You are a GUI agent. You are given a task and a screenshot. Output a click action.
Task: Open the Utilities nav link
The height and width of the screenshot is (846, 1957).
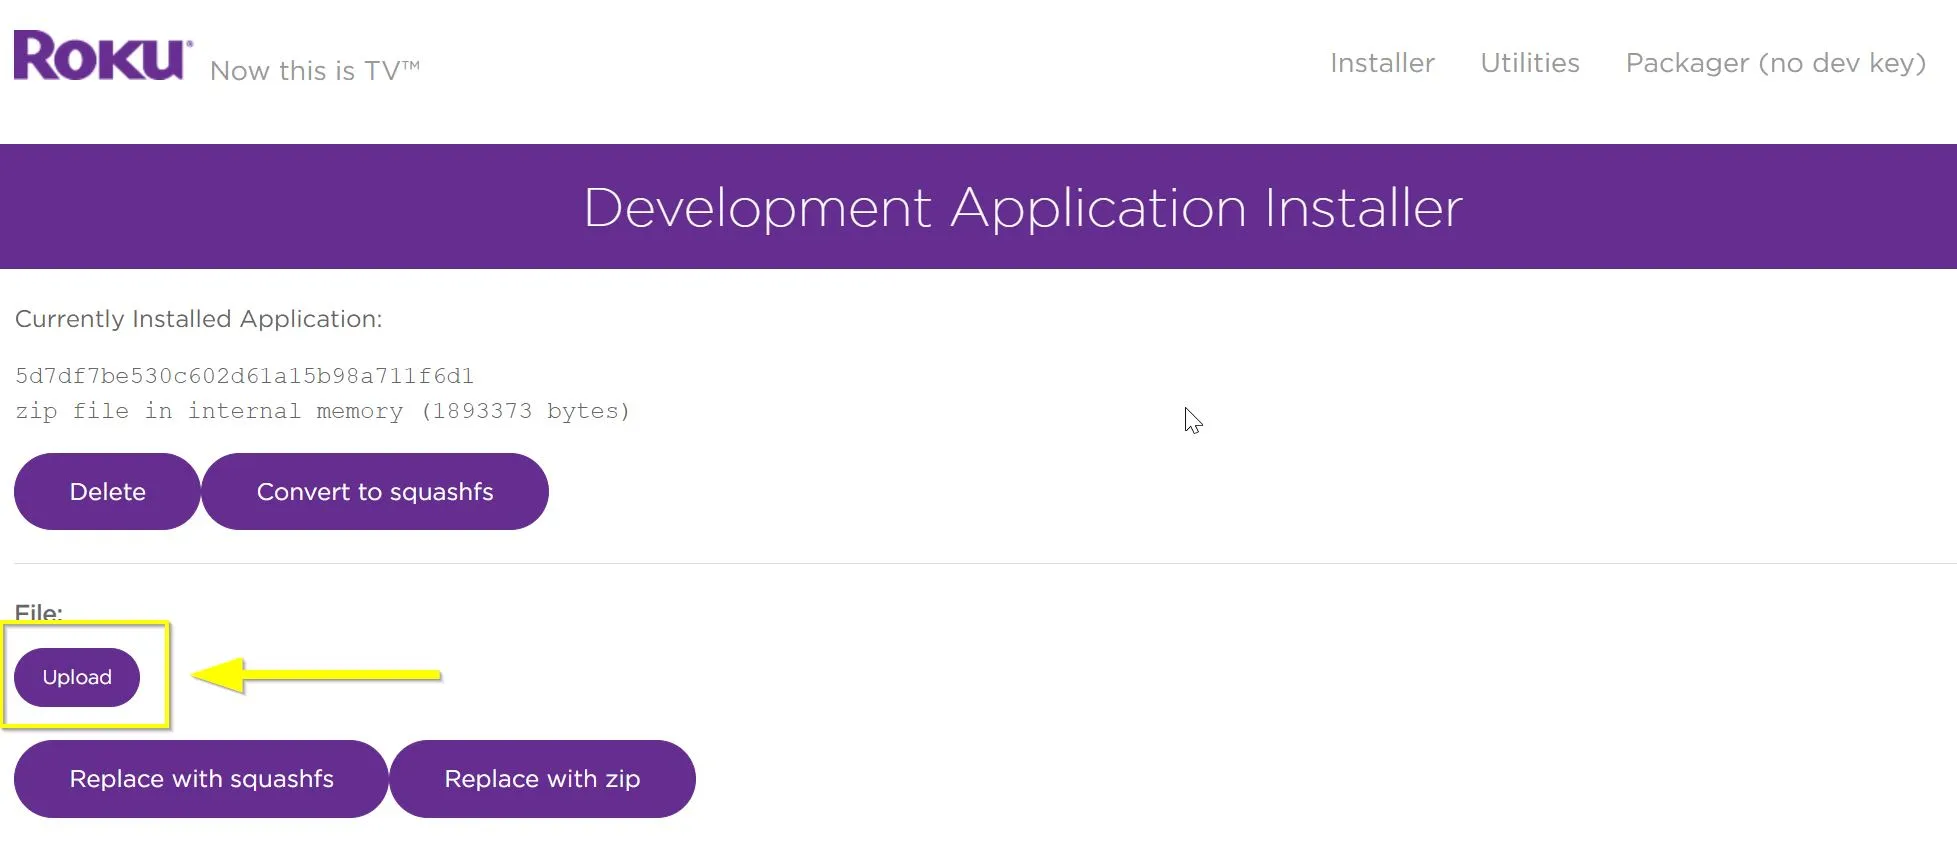[x=1529, y=63]
